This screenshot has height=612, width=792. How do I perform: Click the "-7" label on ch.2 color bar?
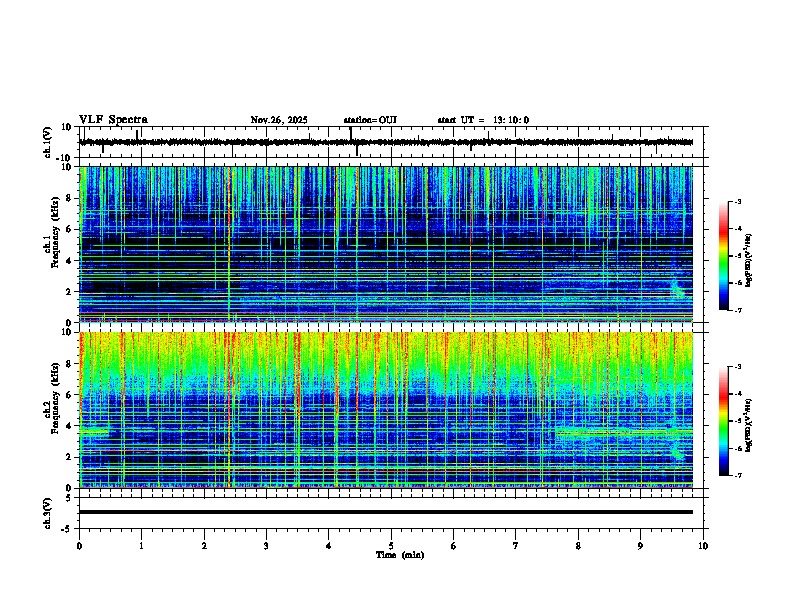pos(737,476)
